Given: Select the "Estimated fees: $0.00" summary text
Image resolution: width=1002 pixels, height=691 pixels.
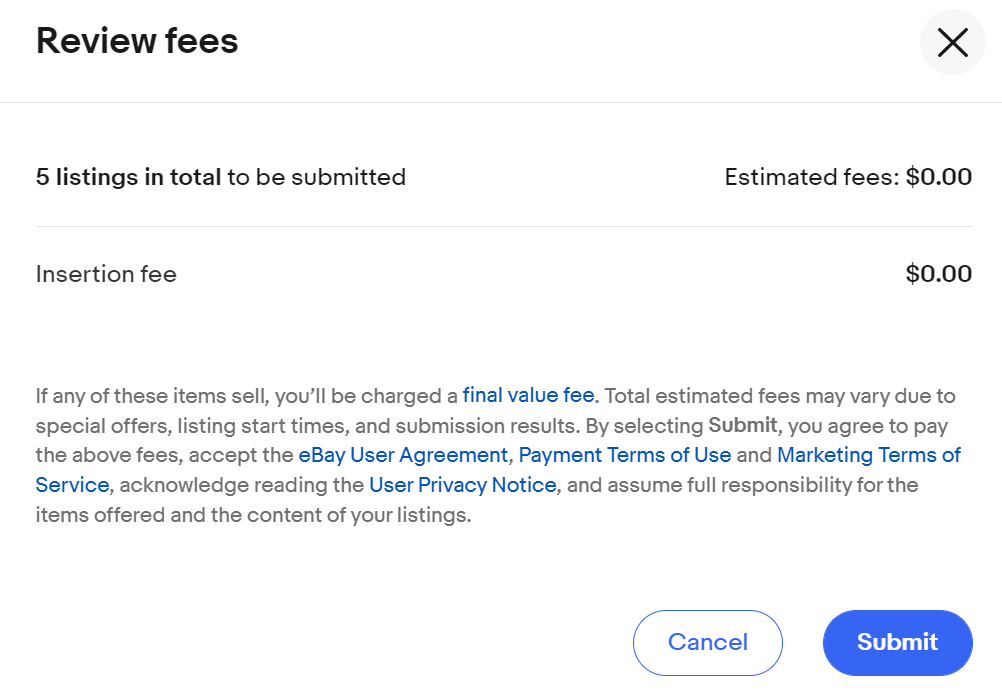Looking at the screenshot, I should 848,178.
